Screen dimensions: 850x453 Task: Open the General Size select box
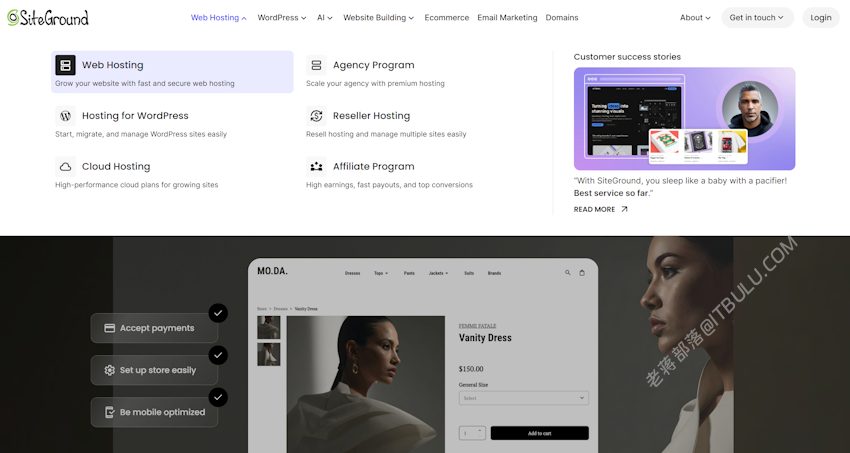point(524,398)
